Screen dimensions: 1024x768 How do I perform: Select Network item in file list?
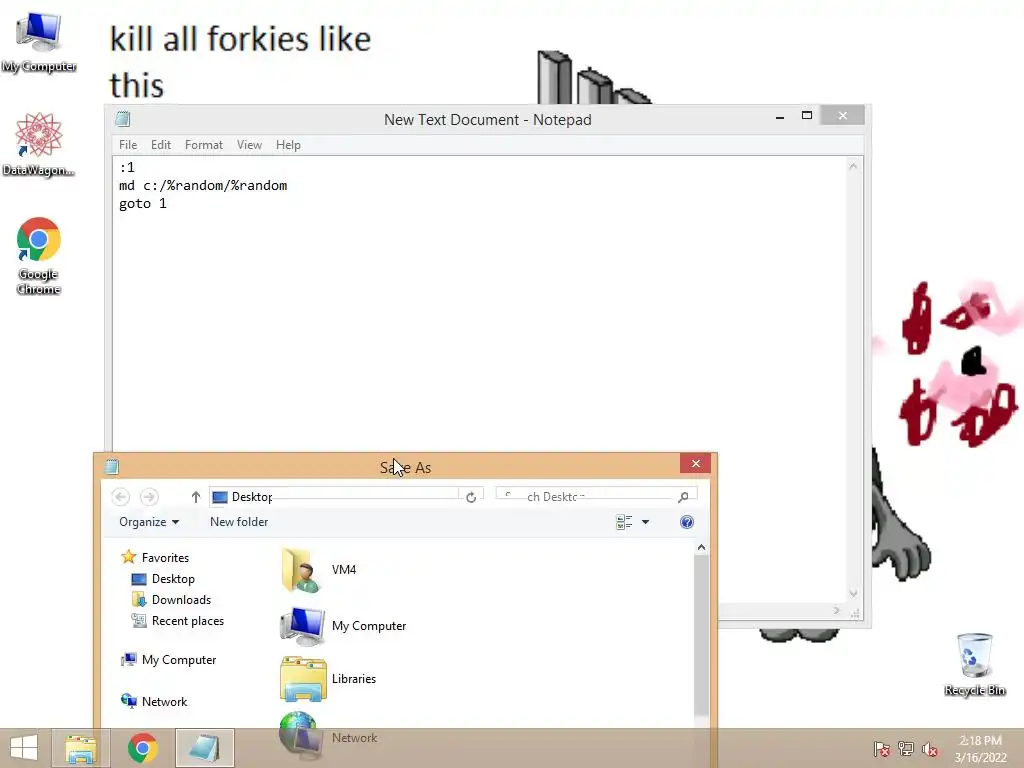coord(328,734)
